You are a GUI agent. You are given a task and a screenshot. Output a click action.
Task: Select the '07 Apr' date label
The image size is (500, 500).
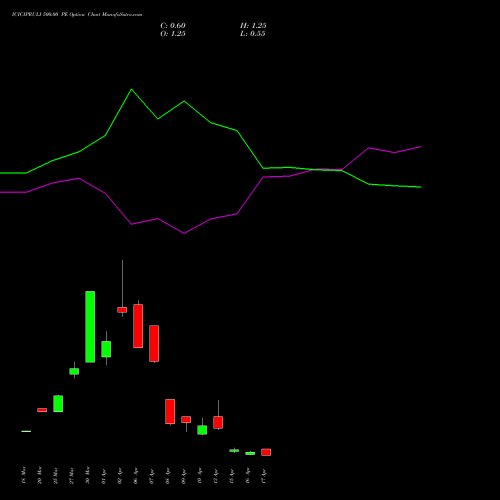tap(152, 475)
